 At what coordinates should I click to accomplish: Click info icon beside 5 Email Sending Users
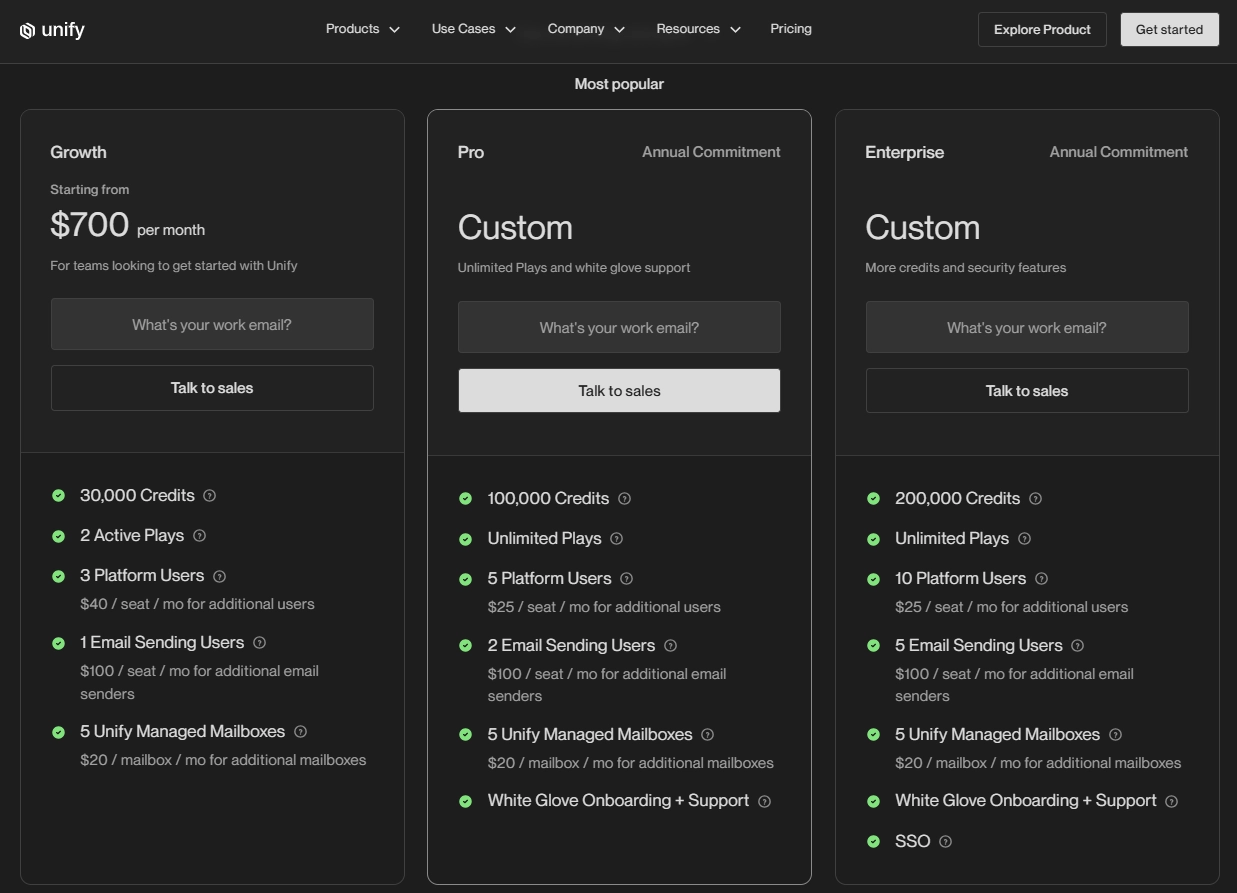coord(1077,646)
